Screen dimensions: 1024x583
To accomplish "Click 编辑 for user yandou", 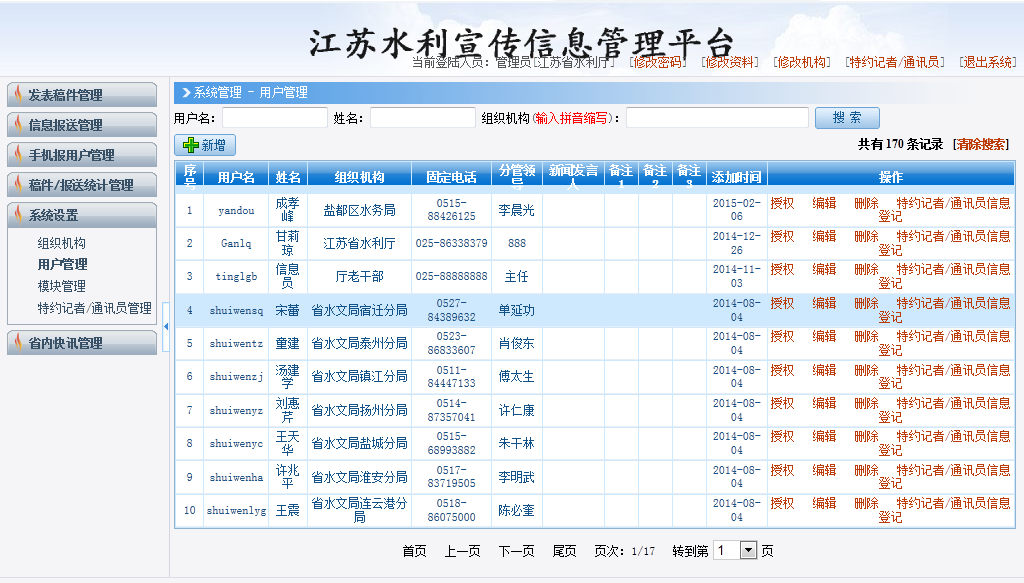I will (x=824, y=203).
